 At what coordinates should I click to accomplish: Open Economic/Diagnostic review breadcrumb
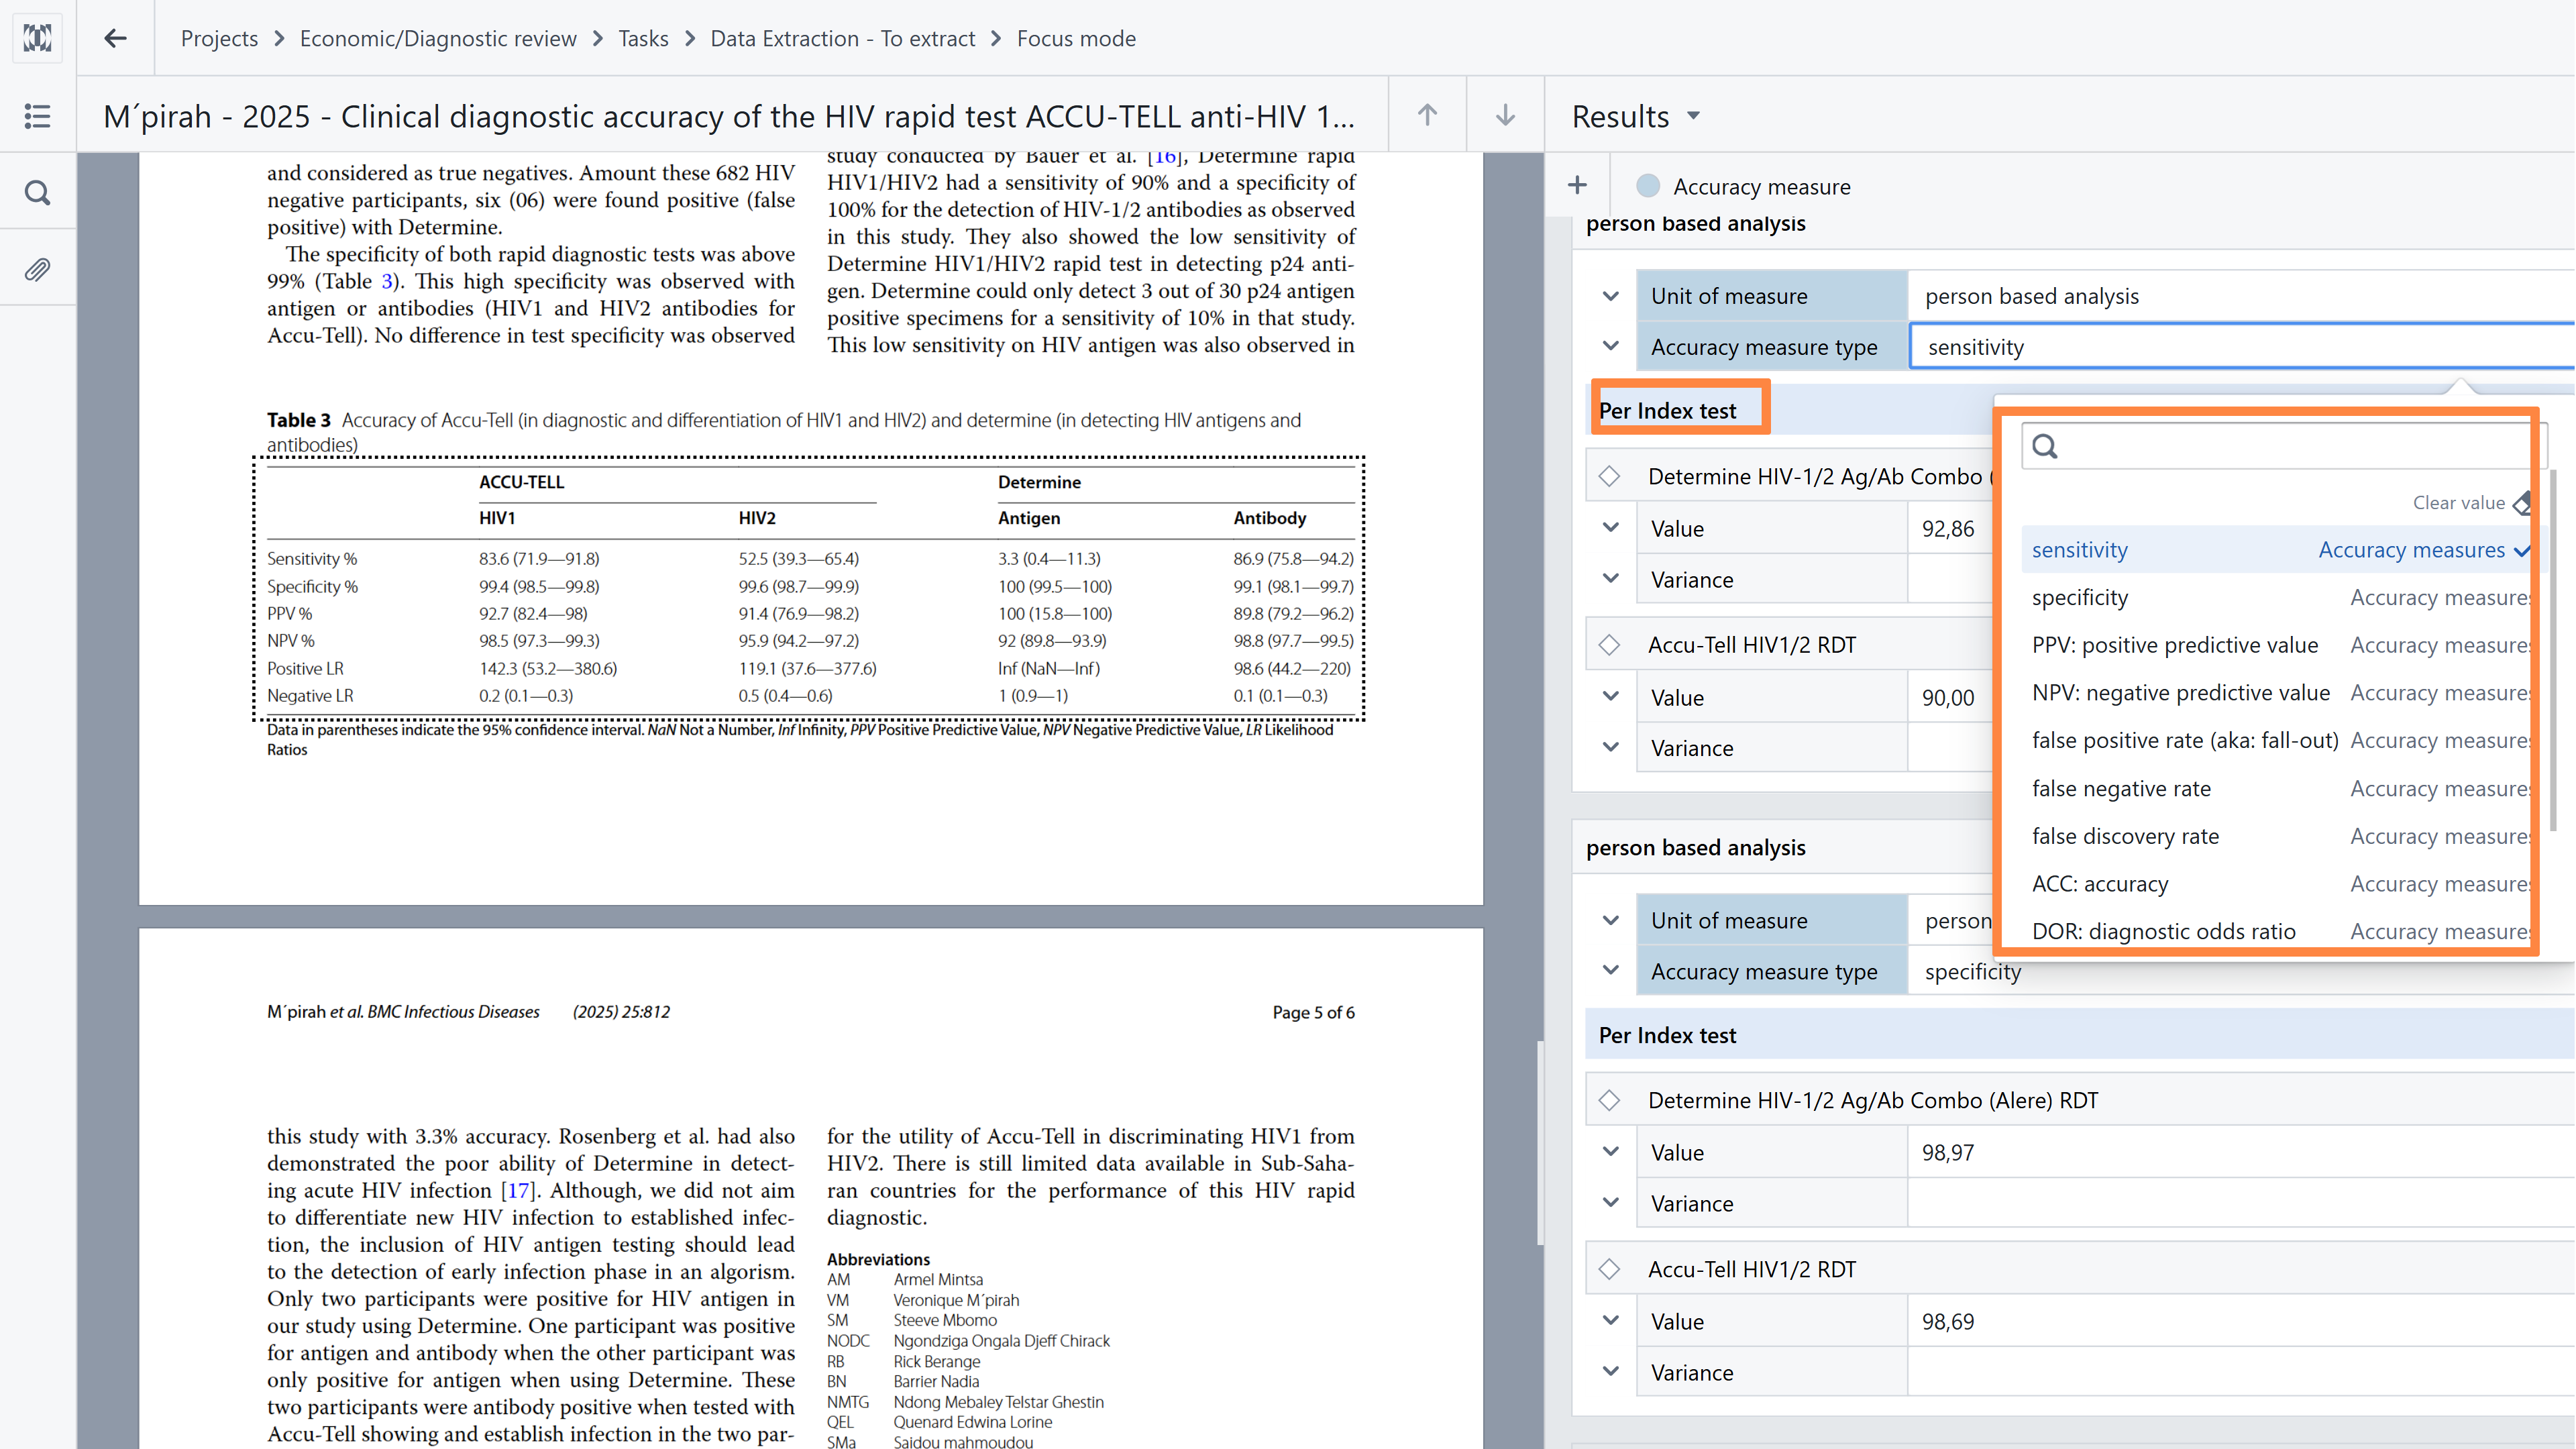[x=438, y=38]
